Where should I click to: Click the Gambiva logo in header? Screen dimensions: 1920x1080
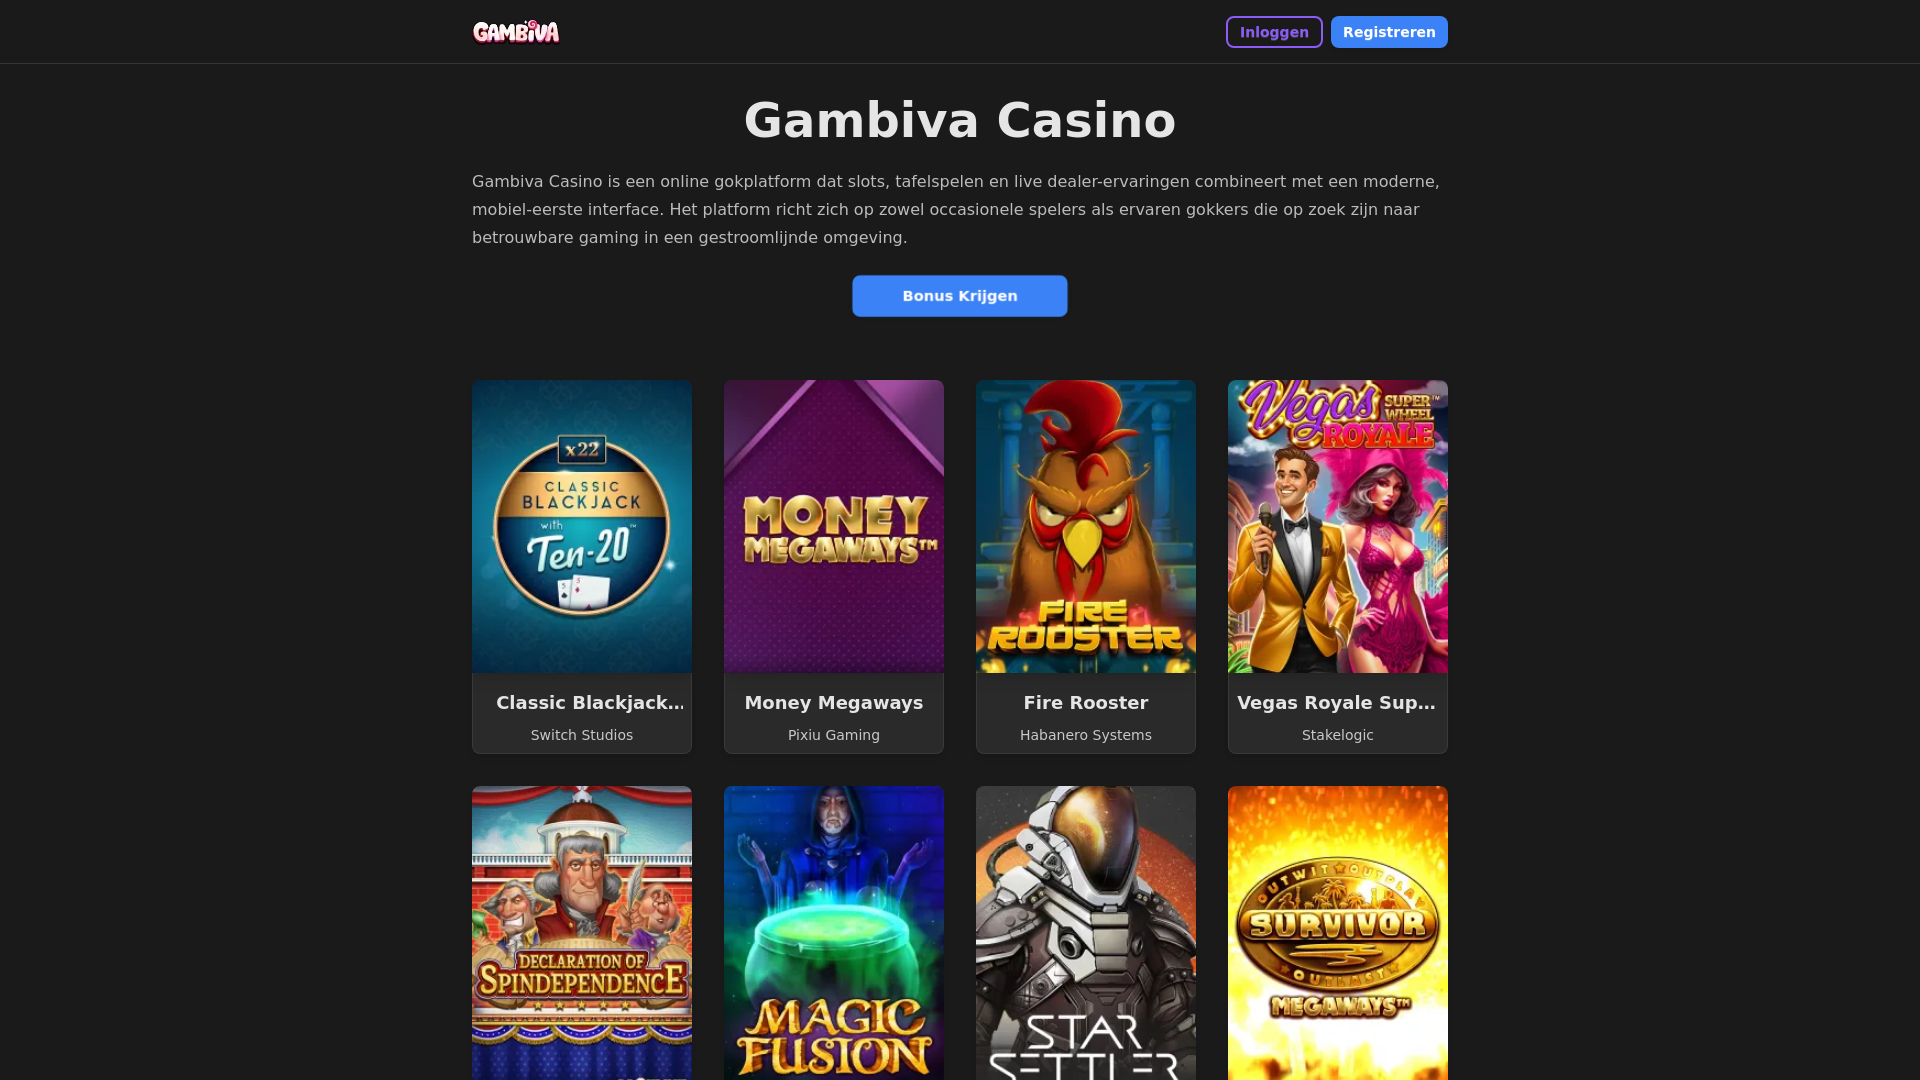tap(516, 32)
